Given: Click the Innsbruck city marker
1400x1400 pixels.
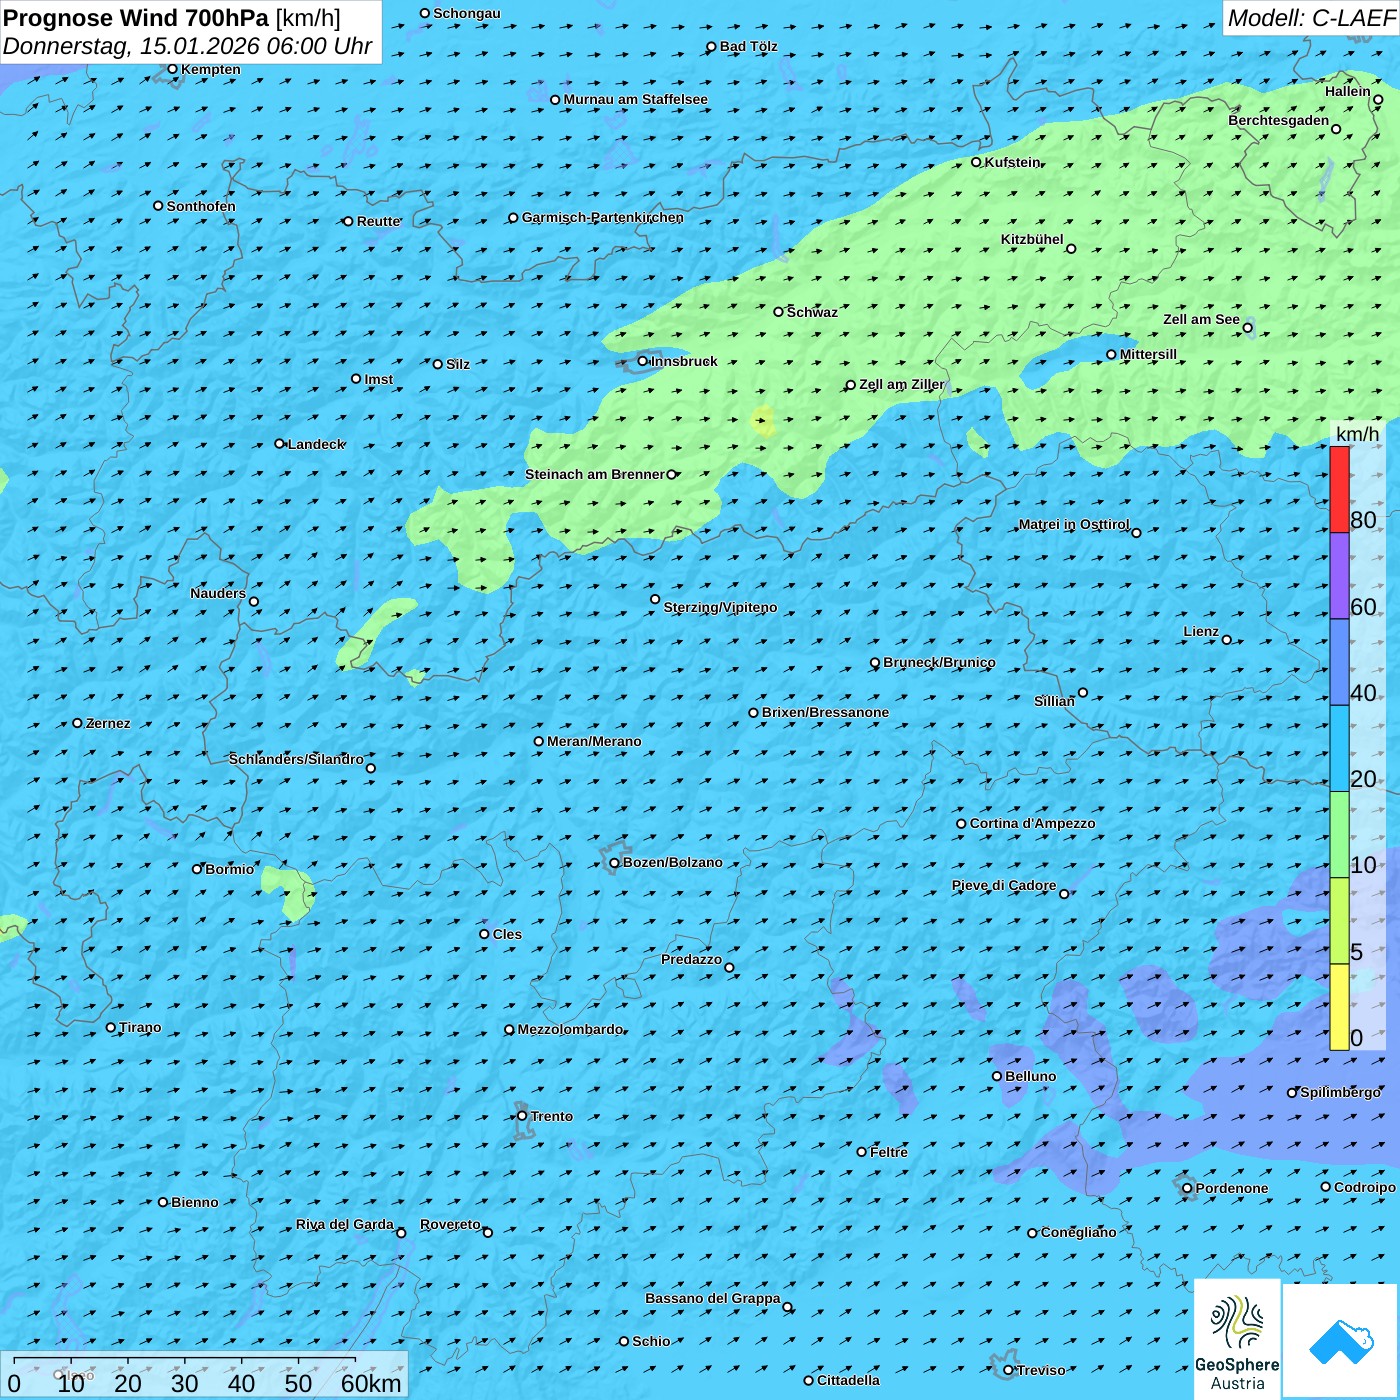Looking at the screenshot, I should click(x=643, y=361).
